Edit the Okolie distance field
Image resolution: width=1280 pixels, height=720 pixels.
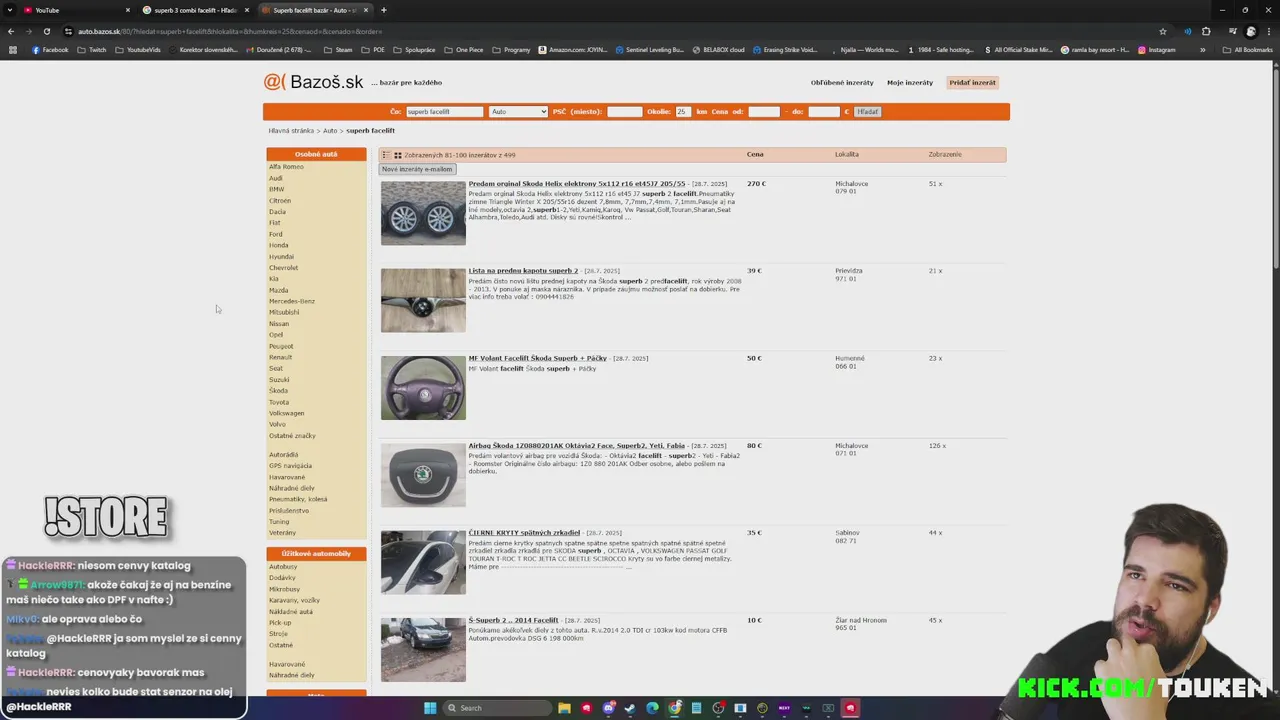(683, 112)
